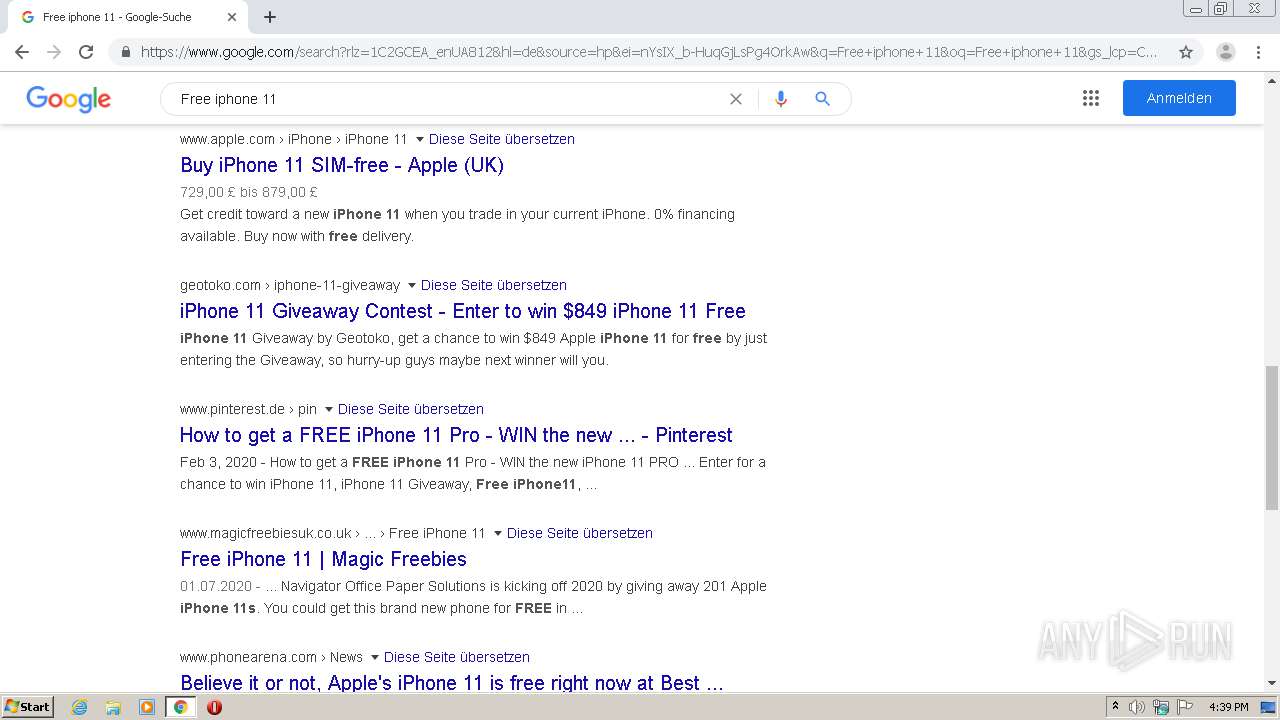Click the Chrome icon in taskbar
Viewport: 1280px width, 720px height.
181,707
